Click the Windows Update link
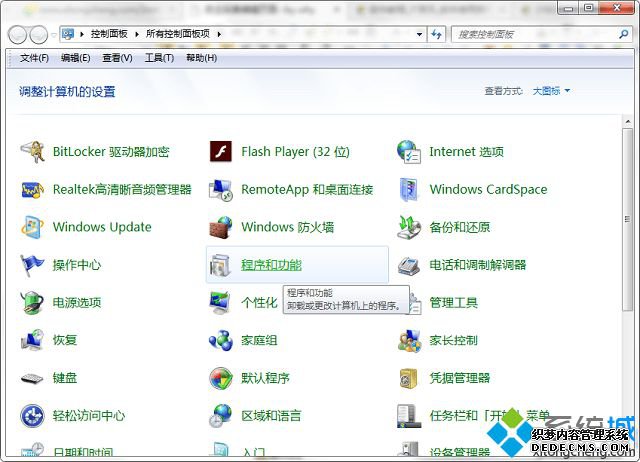640x462 pixels. click(102, 227)
